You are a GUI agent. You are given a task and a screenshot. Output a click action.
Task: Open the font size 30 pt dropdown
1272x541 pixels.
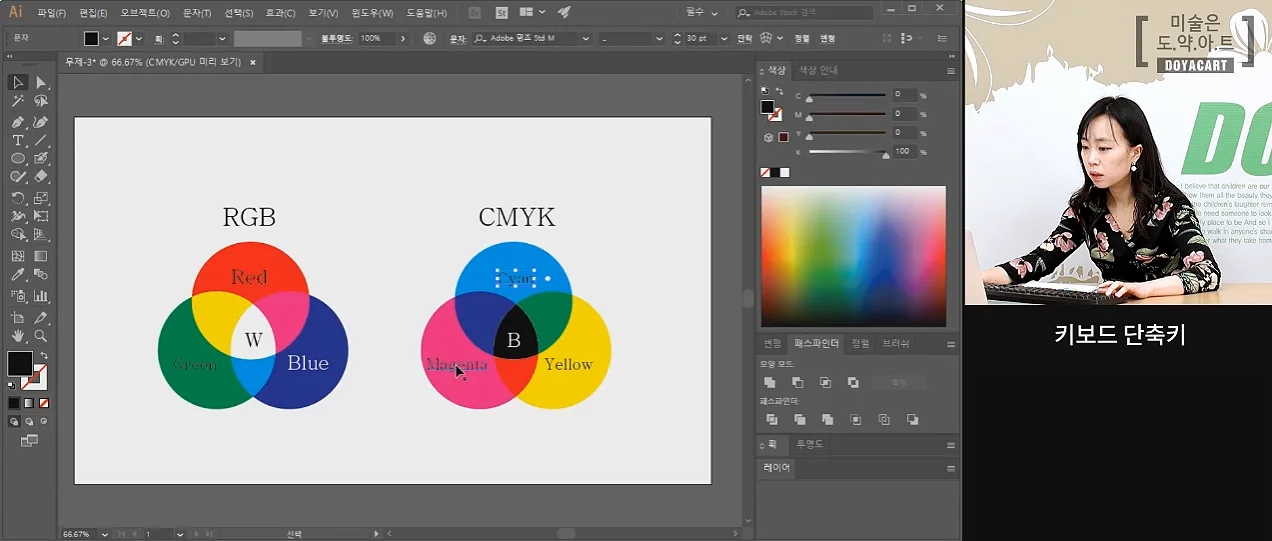(726, 38)
